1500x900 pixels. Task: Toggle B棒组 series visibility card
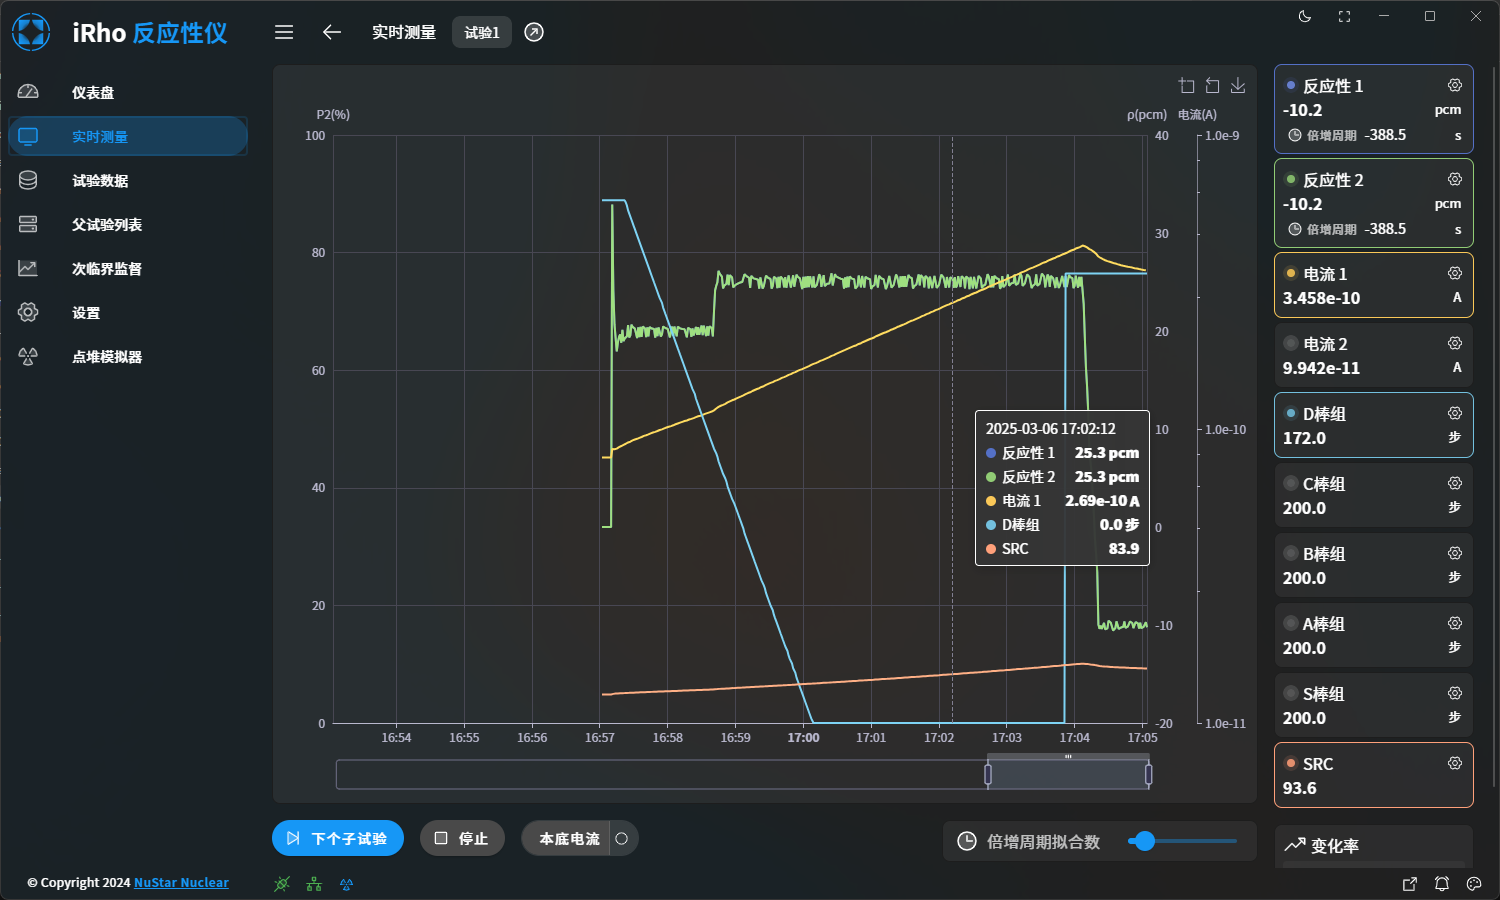point(1373,566)
